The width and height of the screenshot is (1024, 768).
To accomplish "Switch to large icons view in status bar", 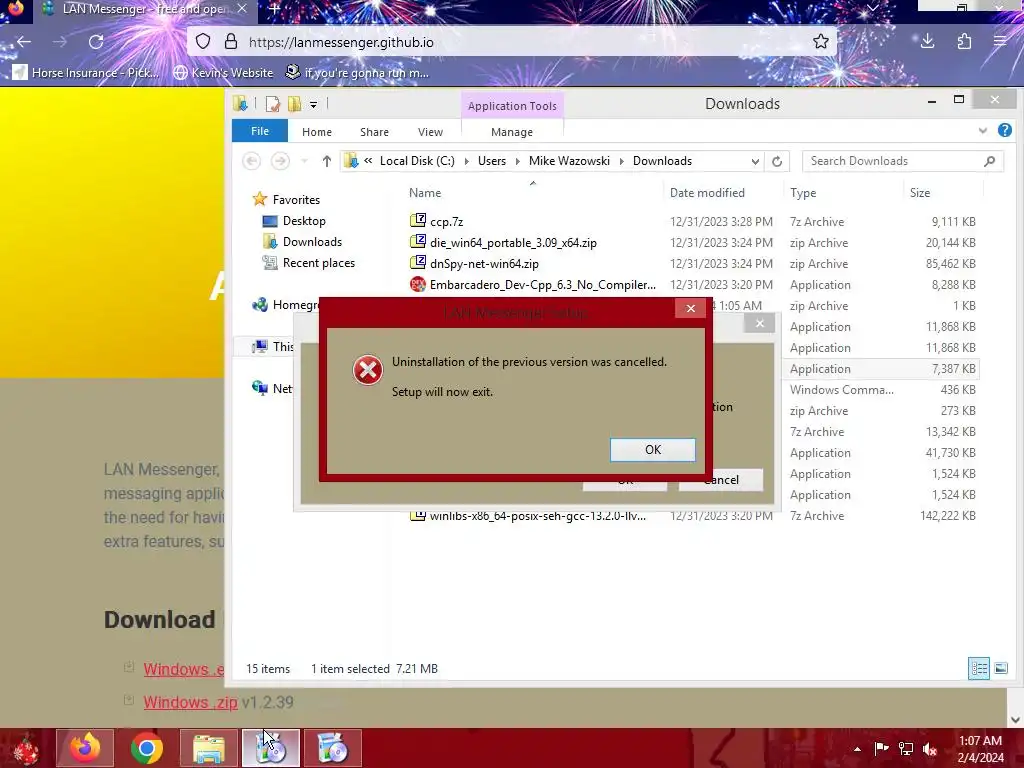I will (1000, 668).
